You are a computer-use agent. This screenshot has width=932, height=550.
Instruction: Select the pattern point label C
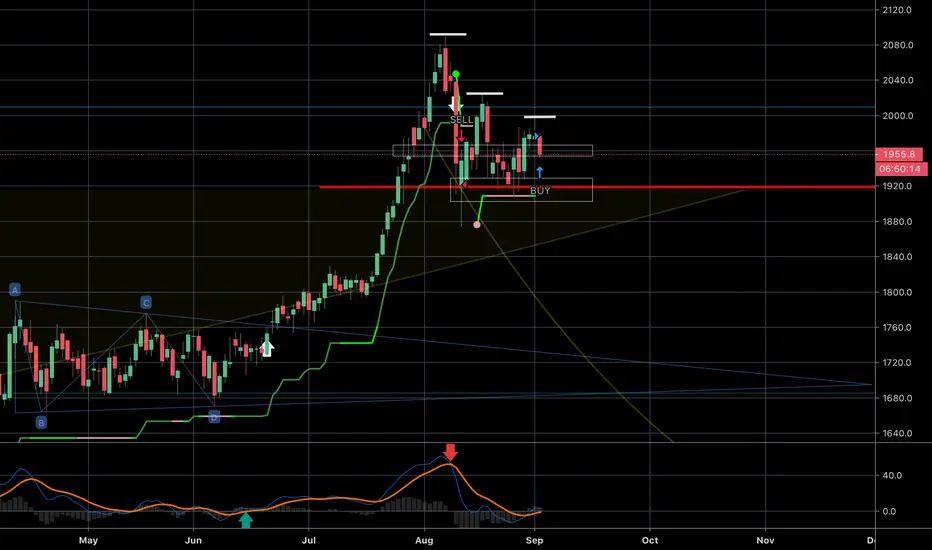pos(146,303)
